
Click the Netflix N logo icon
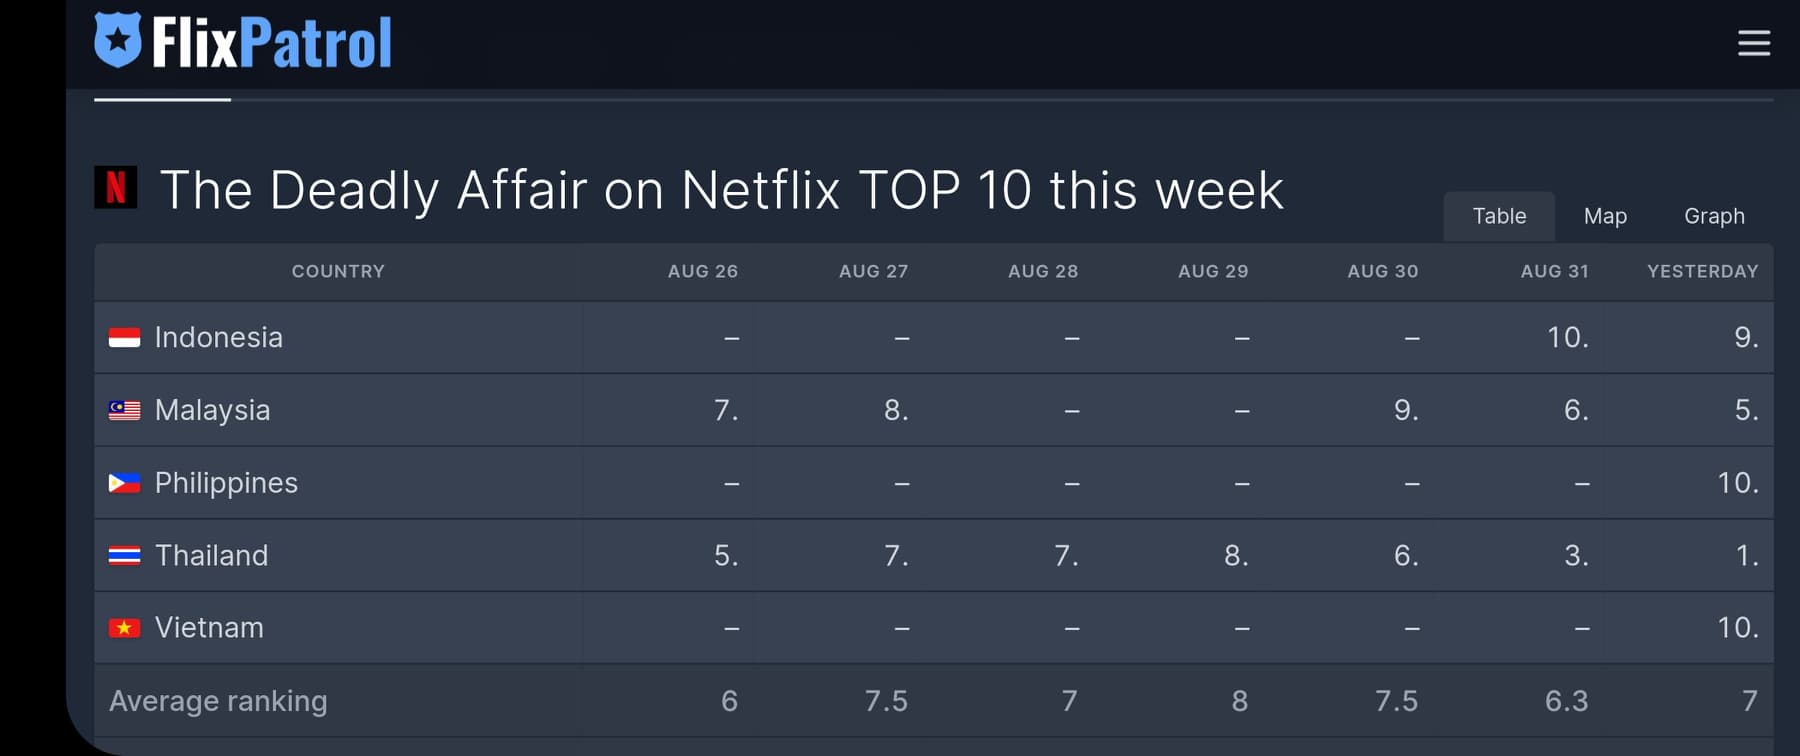click(x=116, y=187)
